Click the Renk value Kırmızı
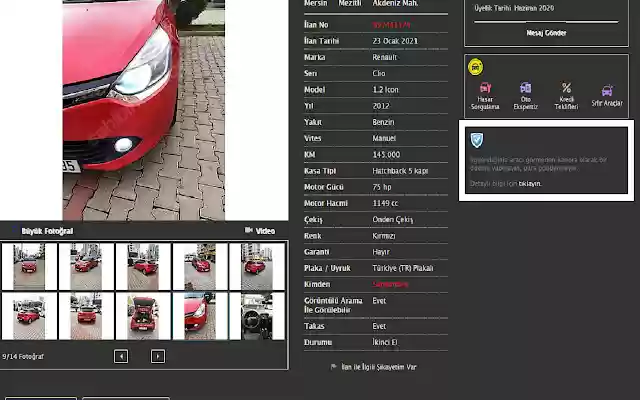The image size is (640, 400). point(384,236)
